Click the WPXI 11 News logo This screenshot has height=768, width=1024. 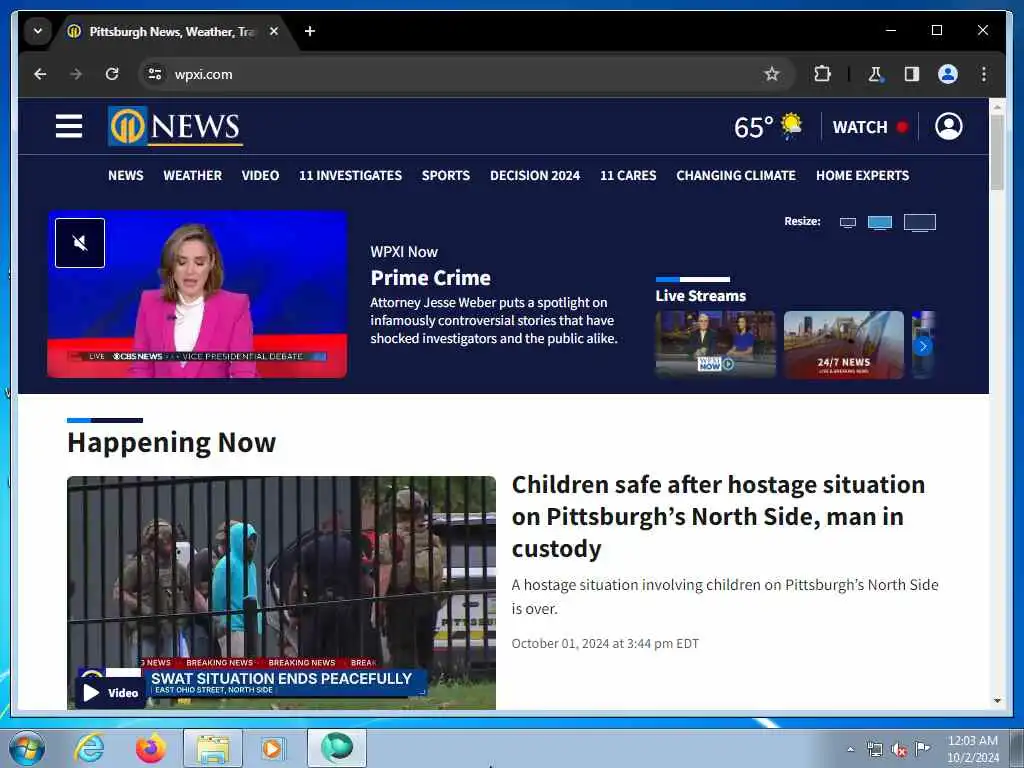click(175, 126)
